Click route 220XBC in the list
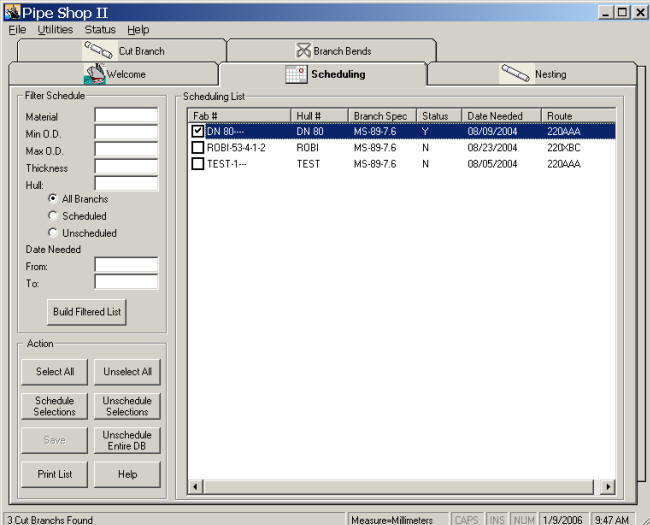The image size is (650, 525). (x=564, y=148)
